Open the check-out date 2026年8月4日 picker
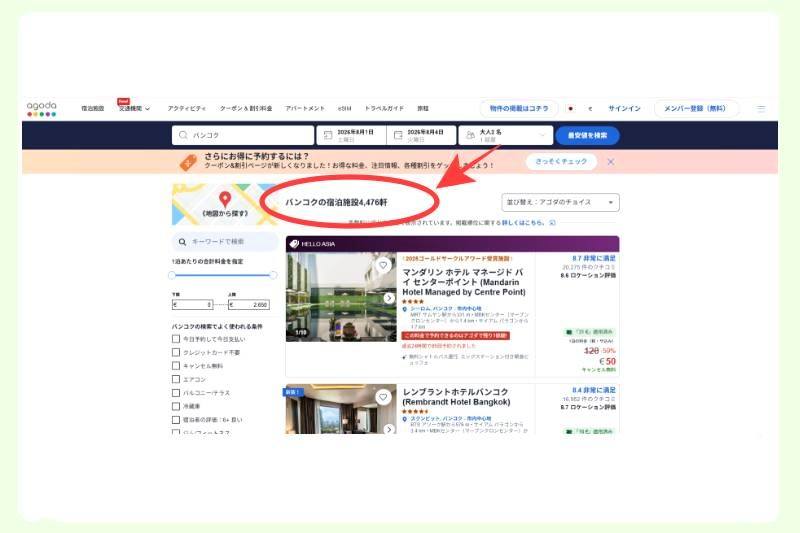 421,135
